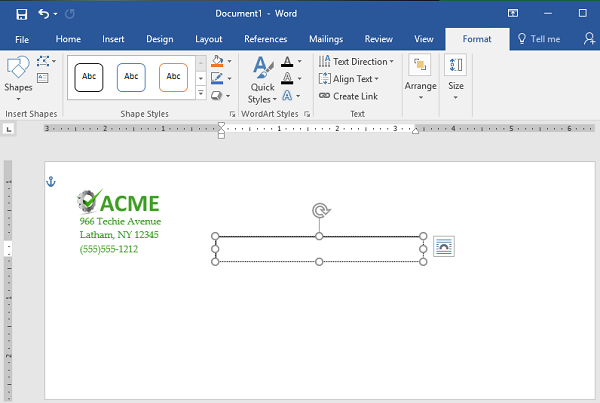The image size is (600, 403).
Task: Select the orange outline shape style
Action: pos(173,76)
